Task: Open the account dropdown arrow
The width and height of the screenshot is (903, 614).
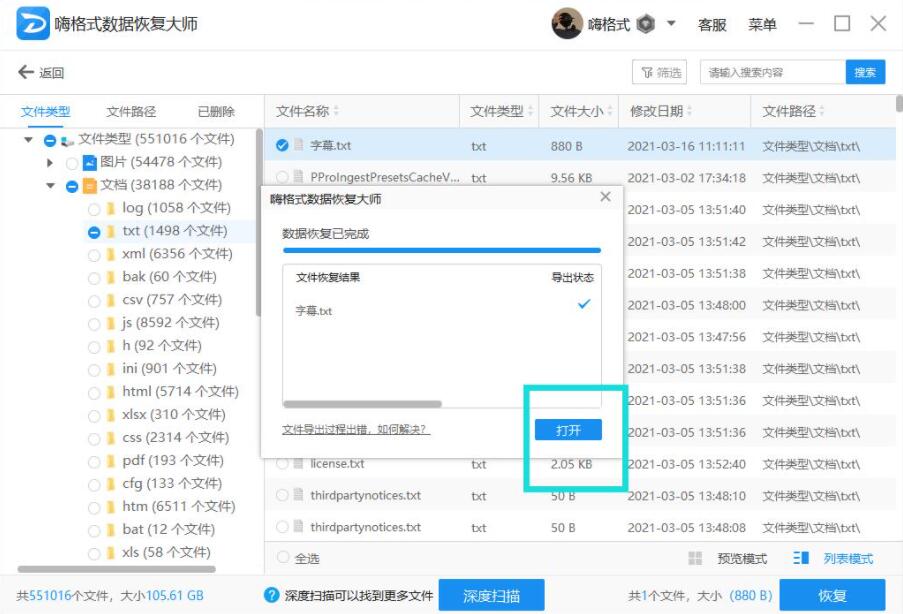Action: 671,24
